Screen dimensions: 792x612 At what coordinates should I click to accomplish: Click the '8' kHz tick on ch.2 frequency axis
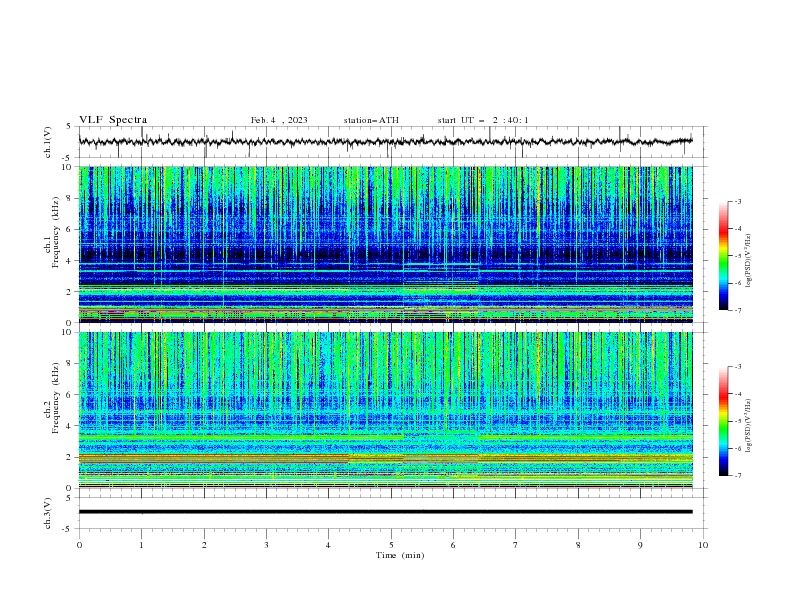(71, 364)
